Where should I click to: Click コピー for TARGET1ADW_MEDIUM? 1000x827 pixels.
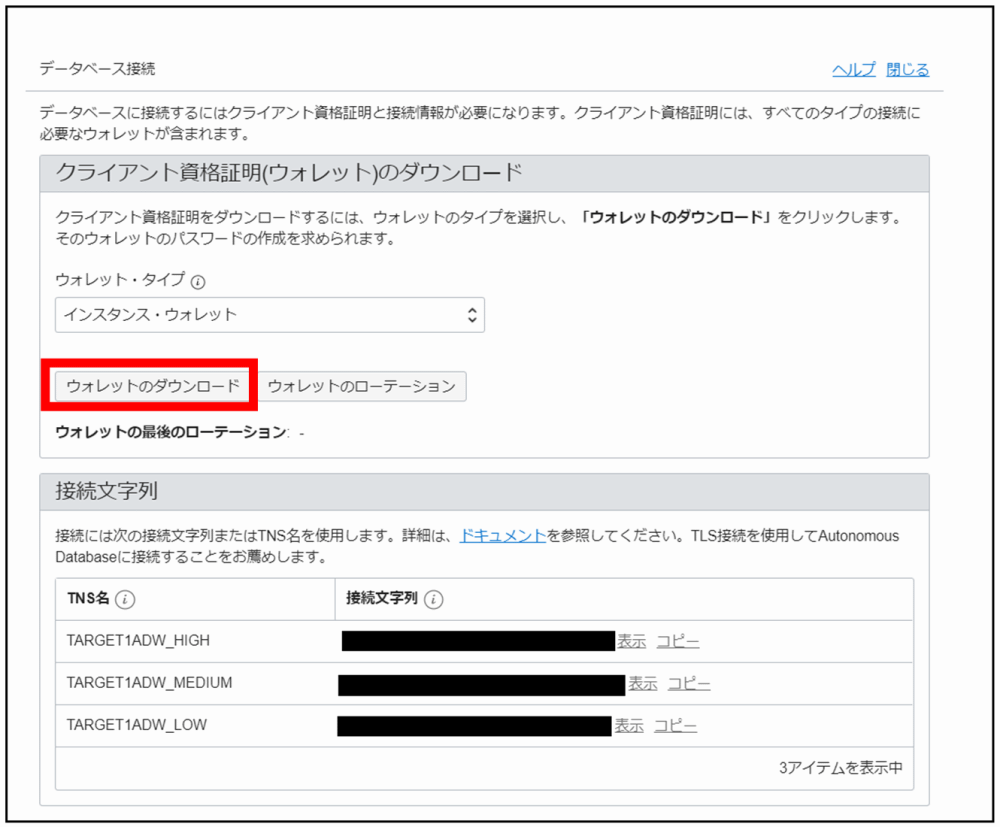click(689, 684)
